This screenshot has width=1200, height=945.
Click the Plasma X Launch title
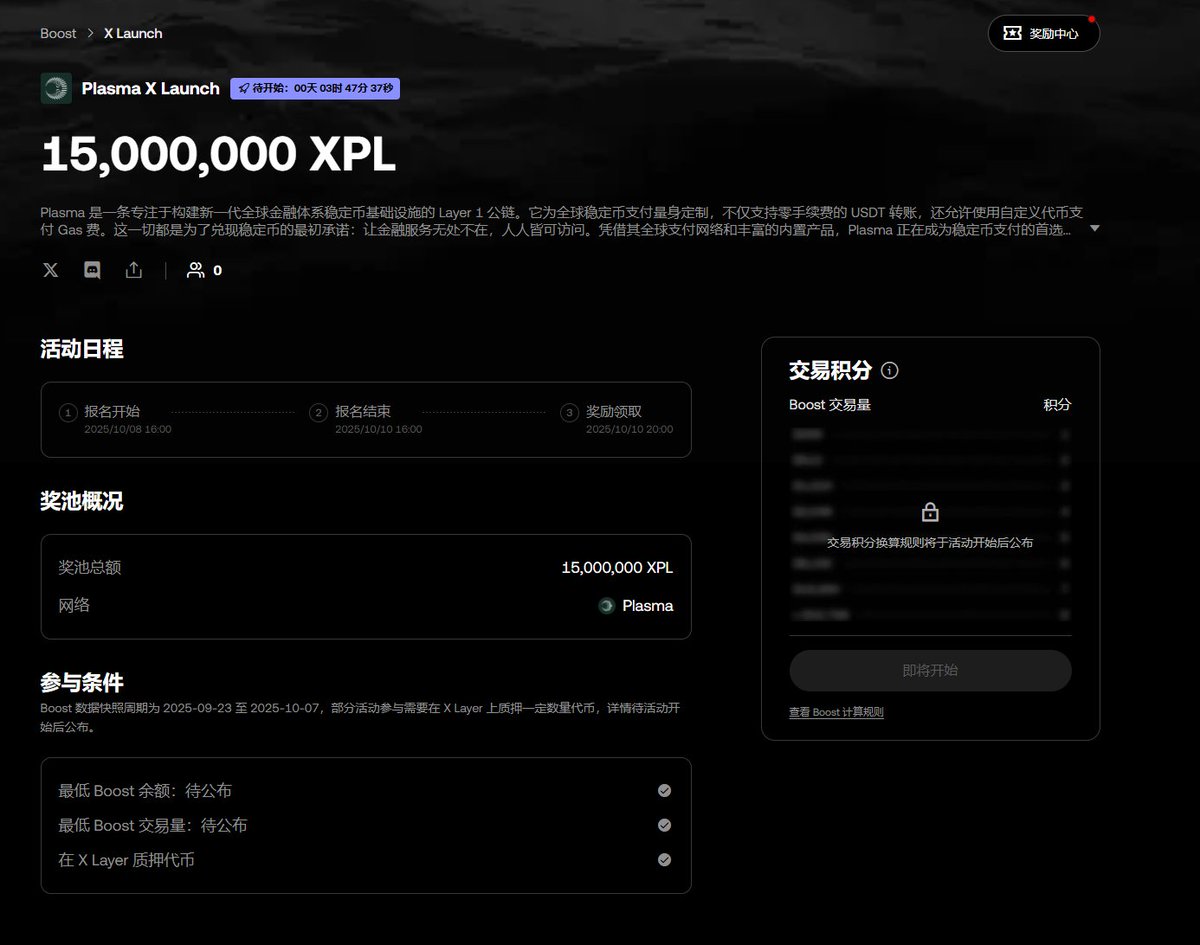click(x=151, y=88)
